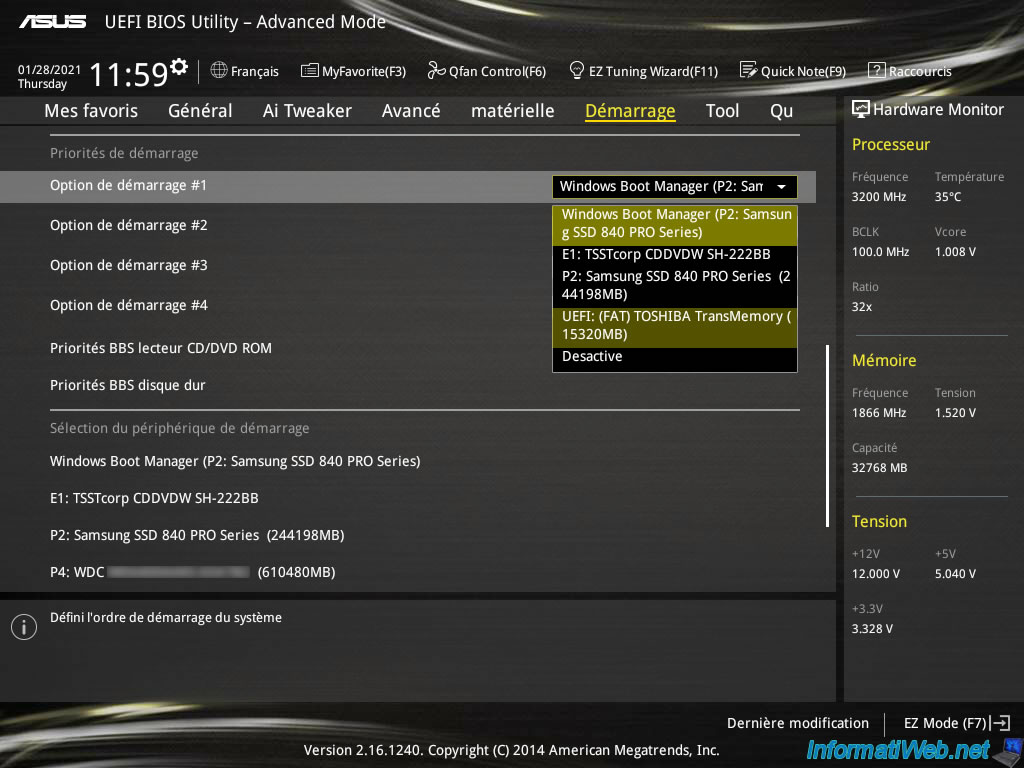Choose Windows Boot Manager in the dropdown list

pyautogui.click(x=675, y=223)
